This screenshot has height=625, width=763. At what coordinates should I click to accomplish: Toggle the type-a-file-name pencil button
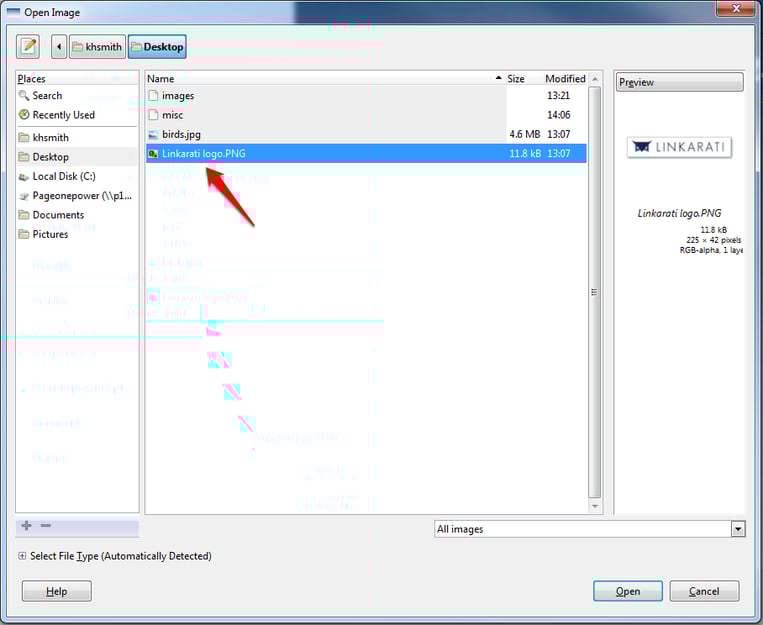(x=28, y=47)
